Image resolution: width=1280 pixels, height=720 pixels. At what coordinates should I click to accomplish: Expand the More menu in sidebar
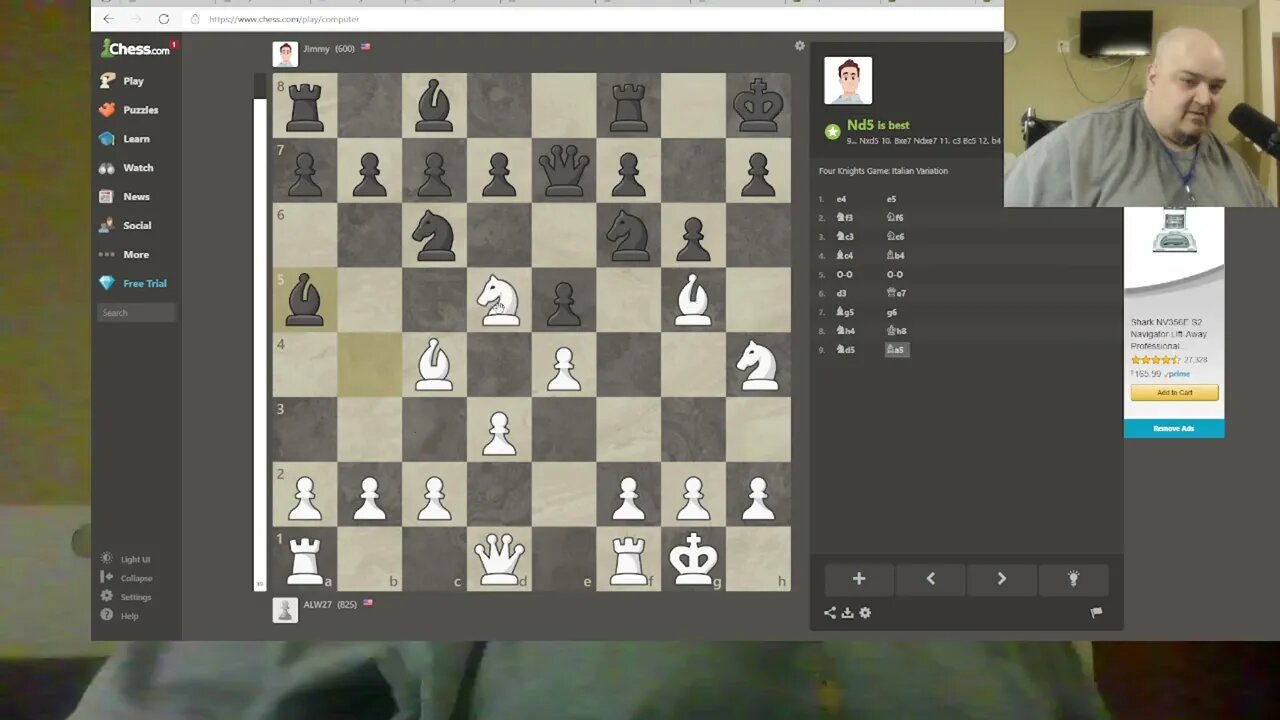click(x=124, y=255)
